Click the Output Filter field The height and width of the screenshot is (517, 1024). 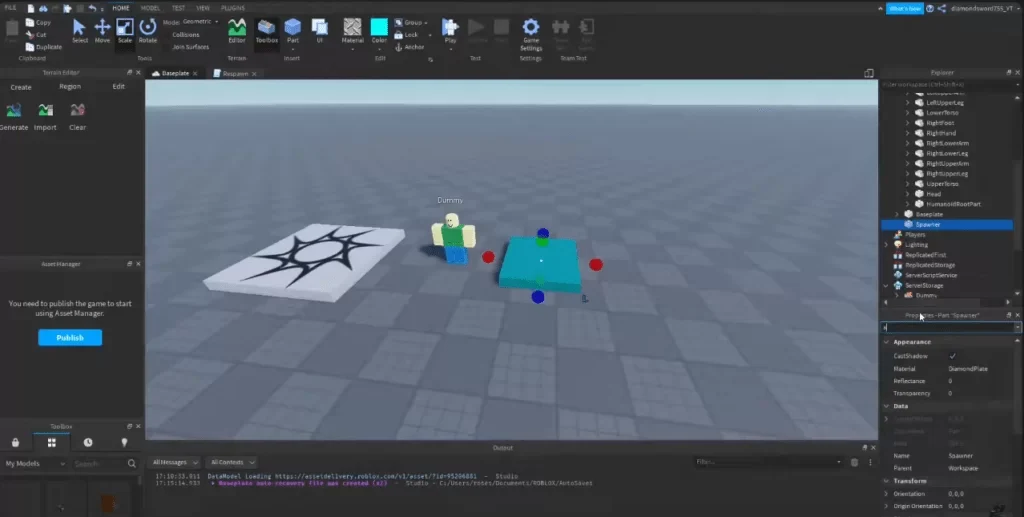click(768, 462)
